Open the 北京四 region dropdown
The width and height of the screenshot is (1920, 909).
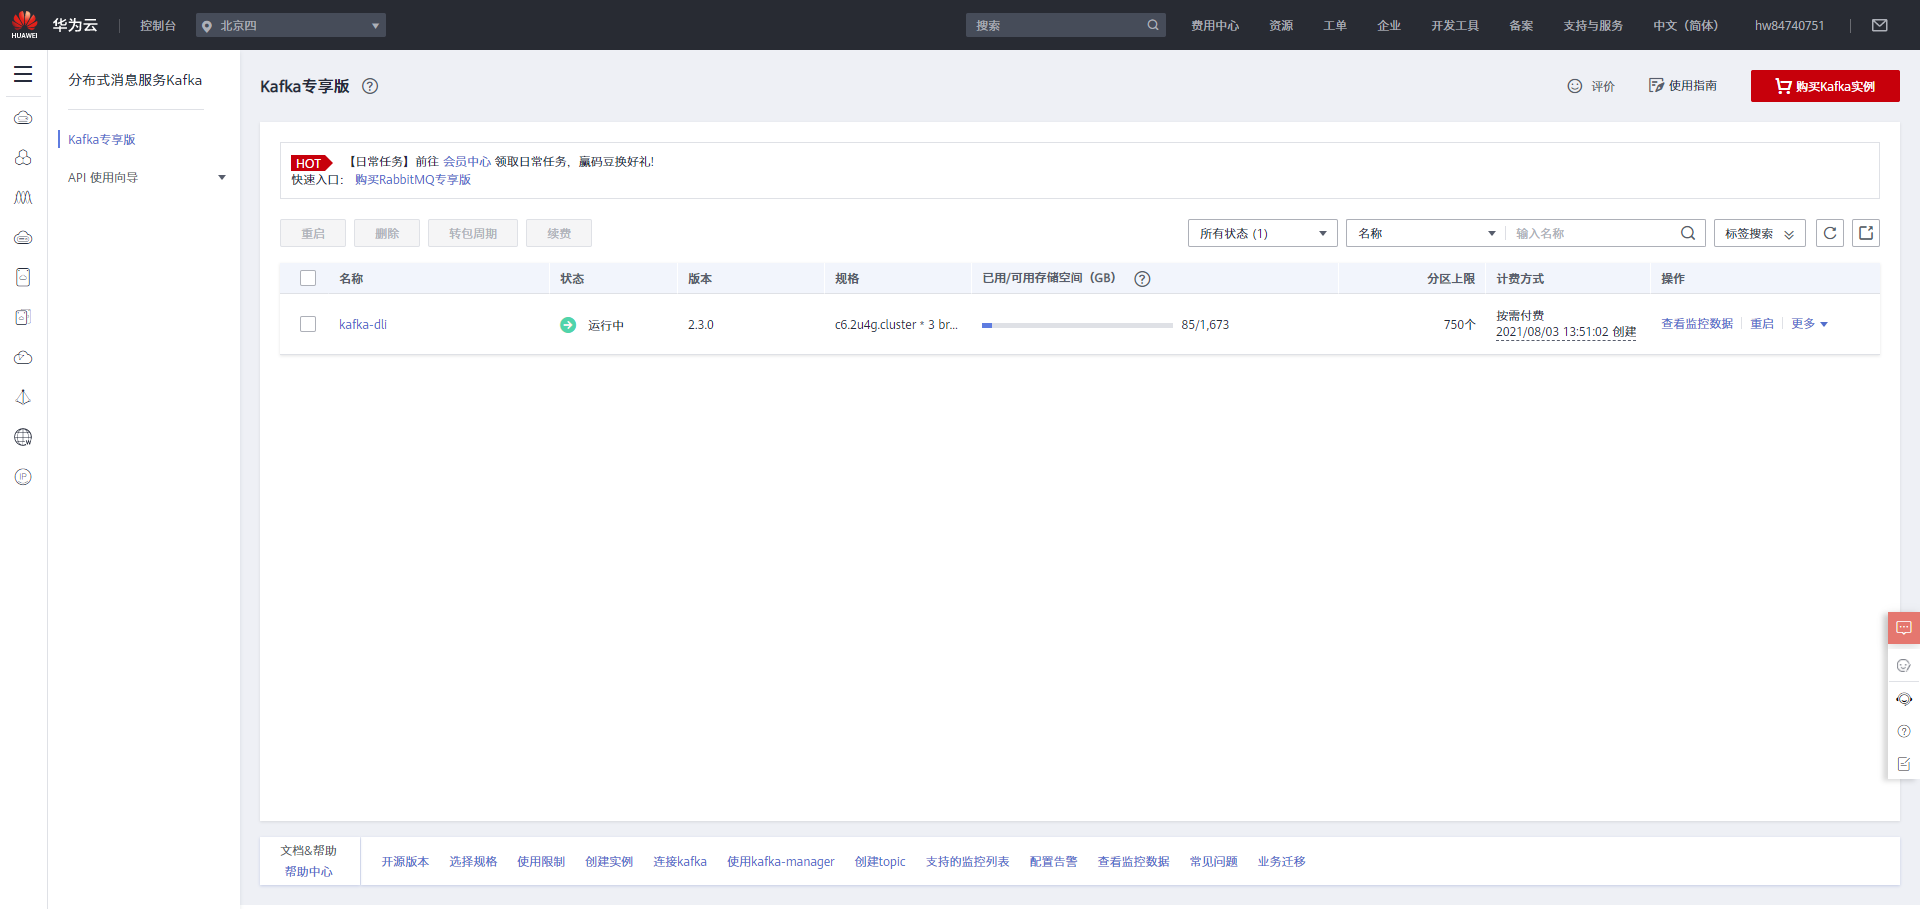coord(291,25)
